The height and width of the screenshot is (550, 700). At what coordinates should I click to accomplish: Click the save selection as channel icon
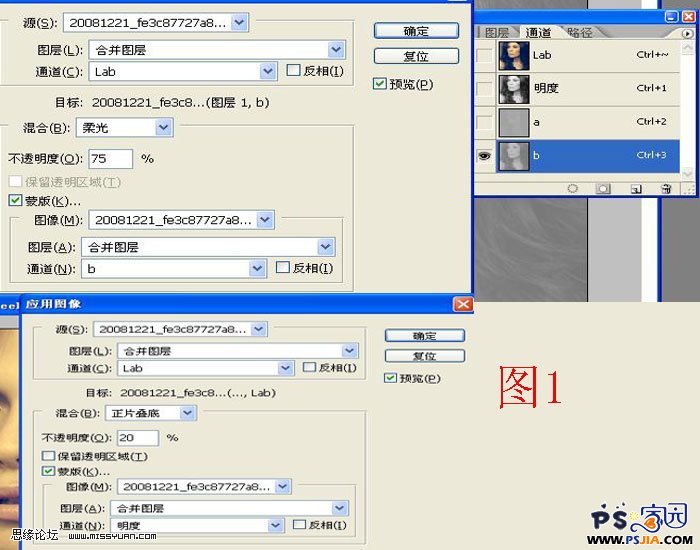point(603,188)
